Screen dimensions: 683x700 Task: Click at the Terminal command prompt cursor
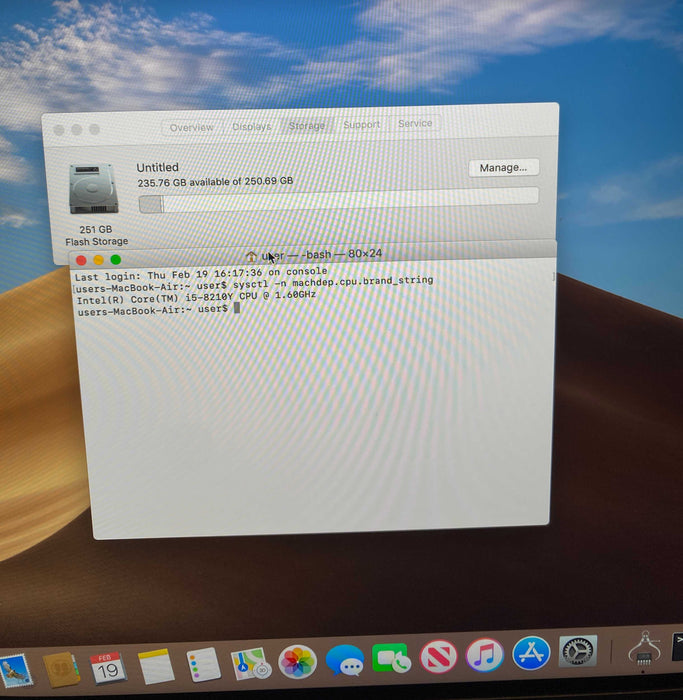click(x=237, y=308)
